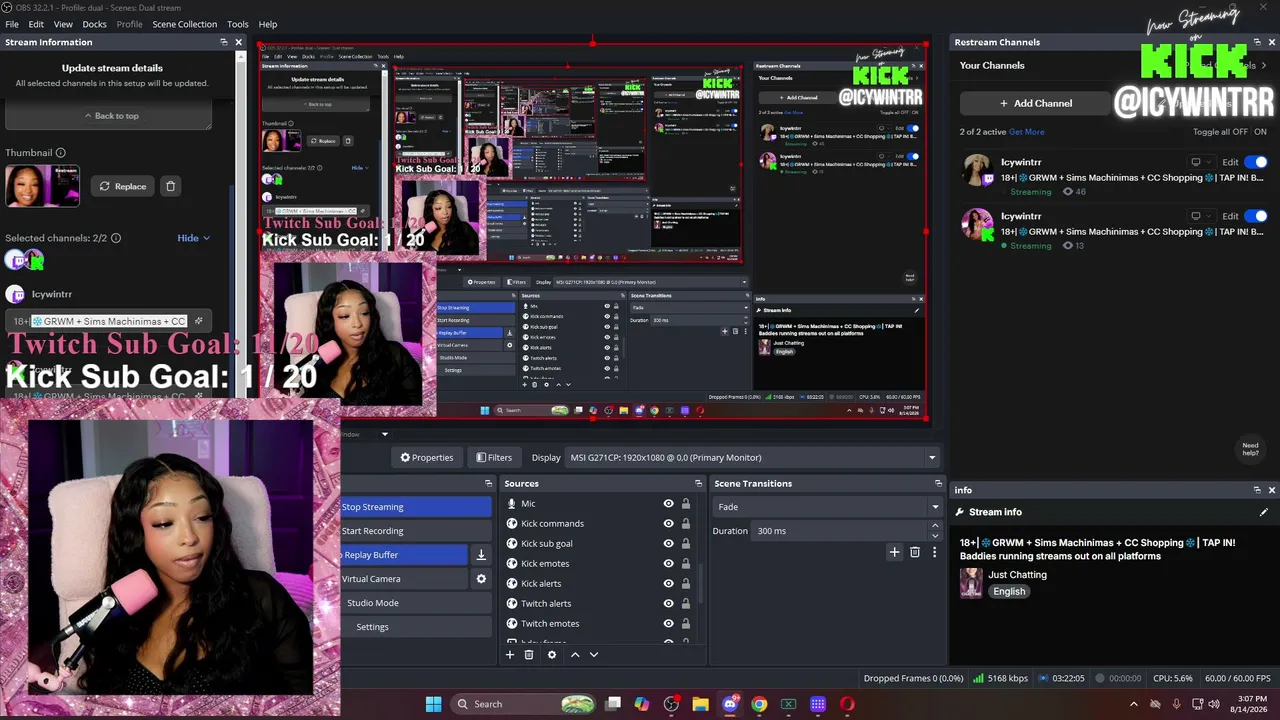
Task: Open the Fade transition dropdown
Action: point(828,507)
